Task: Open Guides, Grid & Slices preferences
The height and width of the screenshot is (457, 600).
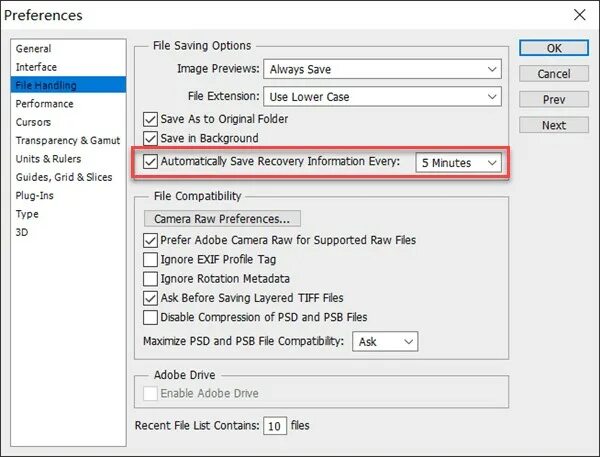Action: tap(64, 177)
